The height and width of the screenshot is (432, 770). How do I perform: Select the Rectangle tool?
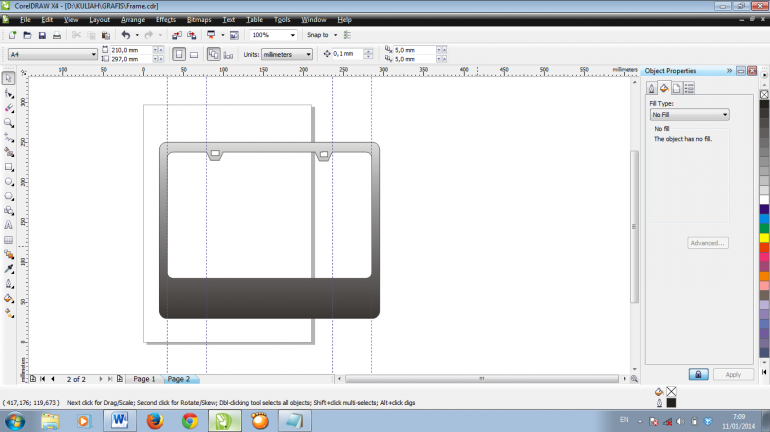[8, 167]
